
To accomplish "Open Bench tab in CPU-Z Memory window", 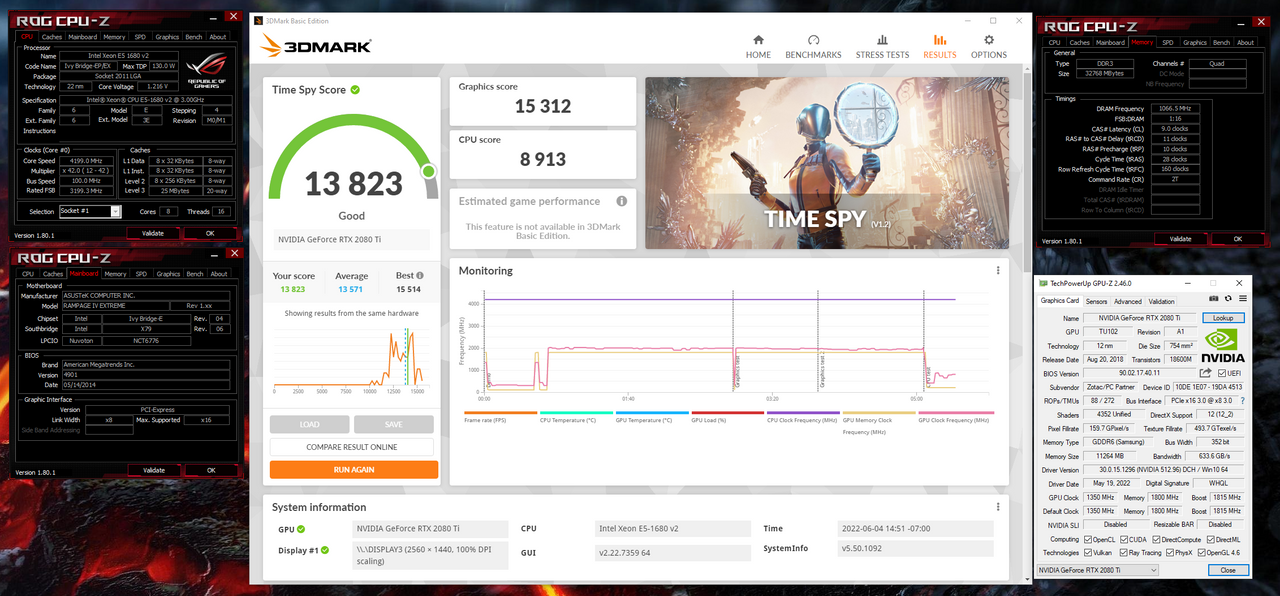I will 1221,42.
